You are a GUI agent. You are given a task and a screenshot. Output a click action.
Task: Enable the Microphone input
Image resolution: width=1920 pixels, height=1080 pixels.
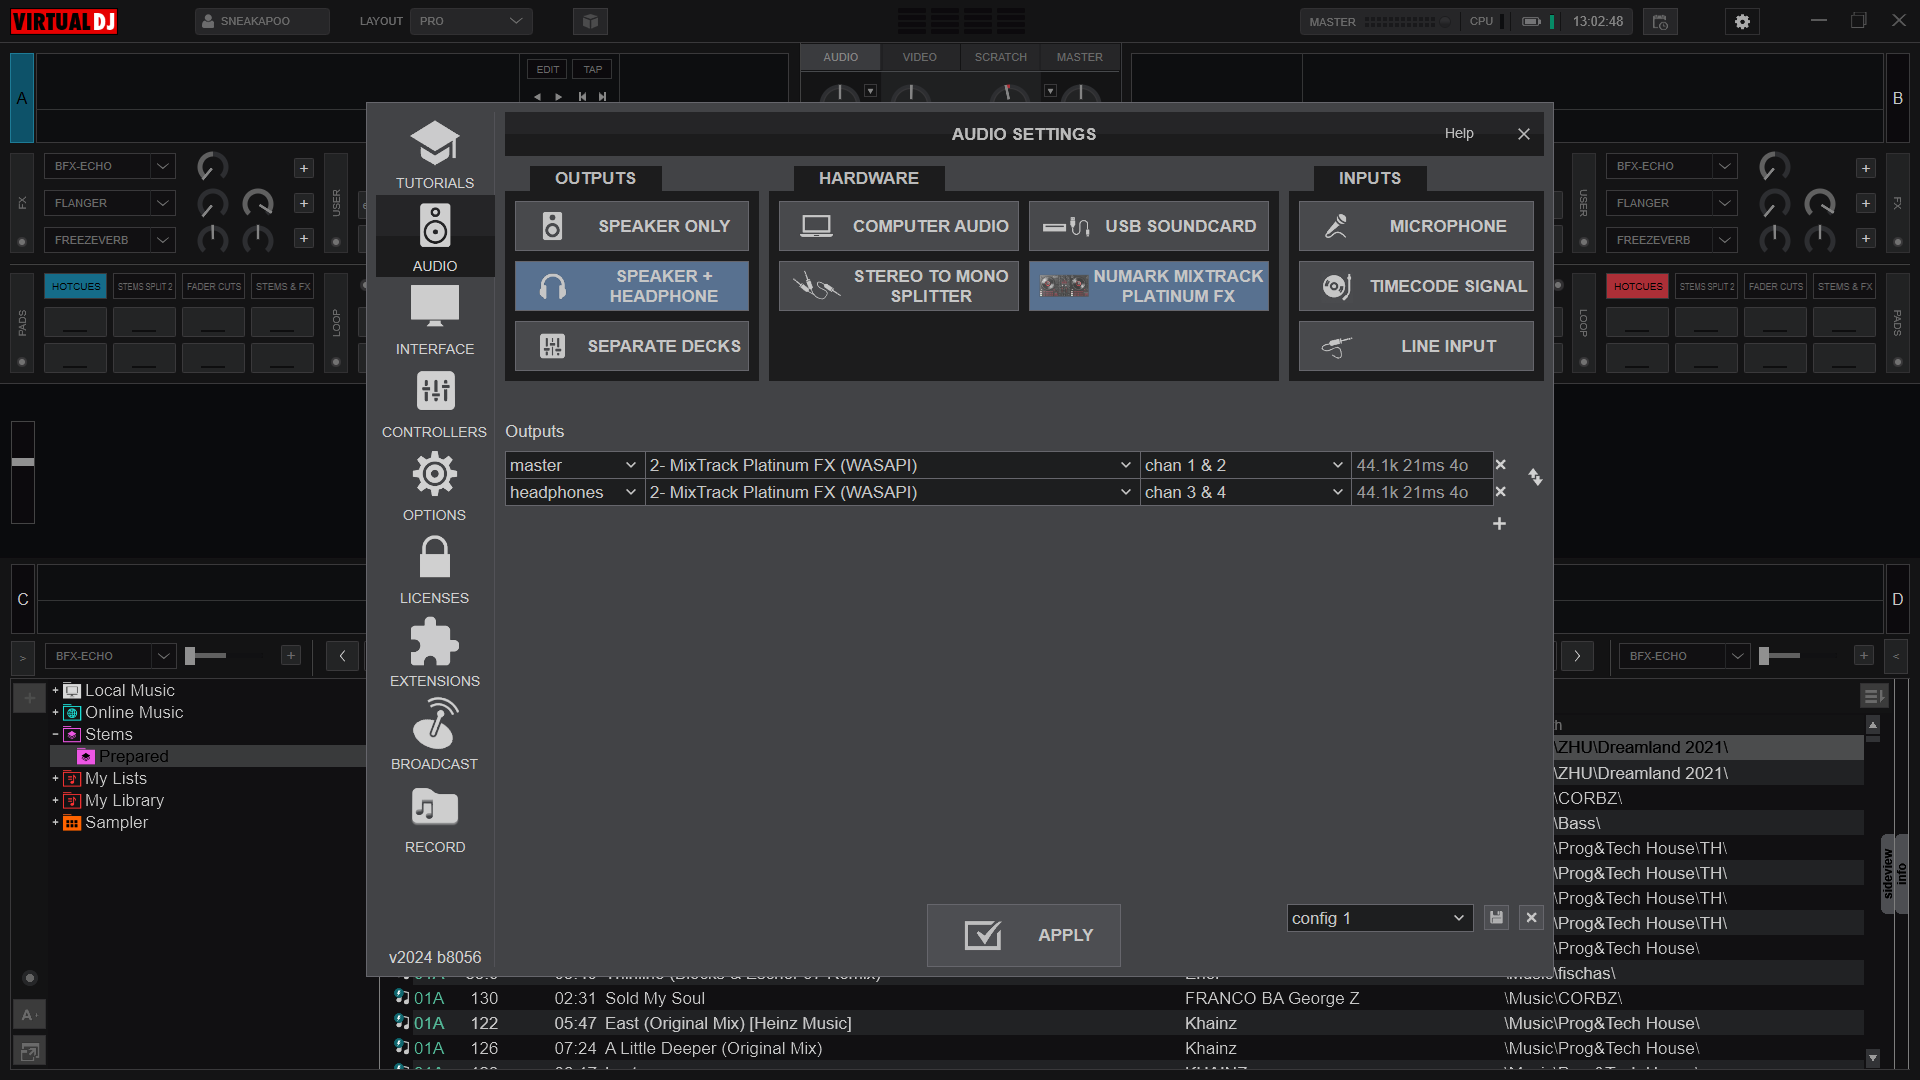(1415, 225)
